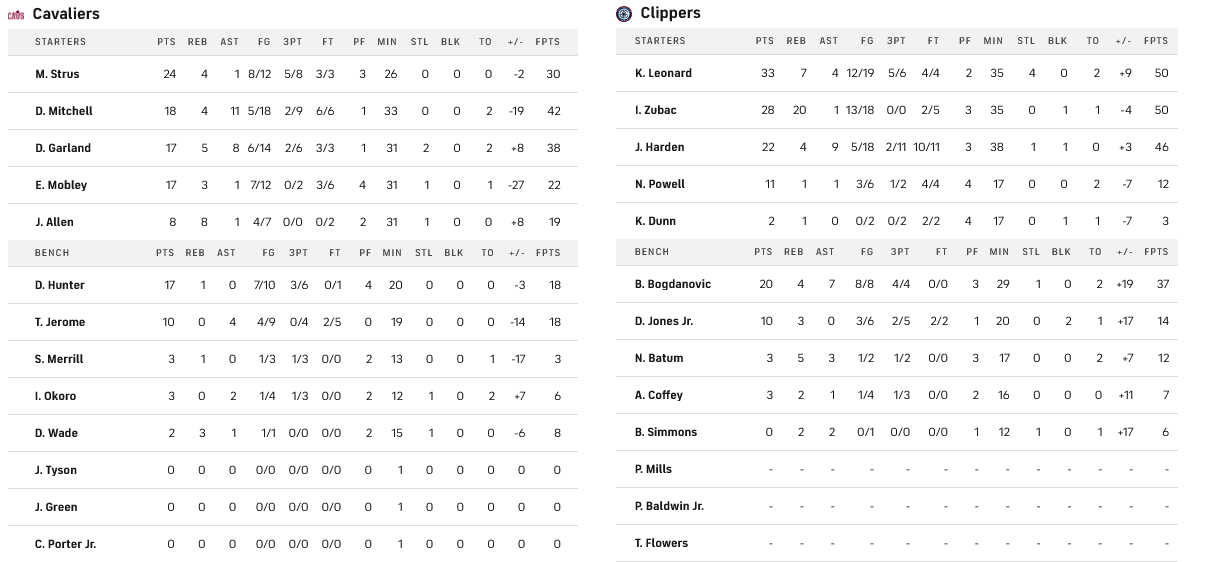Select D. Hunter from Cavaliers bench
The width and height of the screenshot is (1211, 562).
coord(60,285)
